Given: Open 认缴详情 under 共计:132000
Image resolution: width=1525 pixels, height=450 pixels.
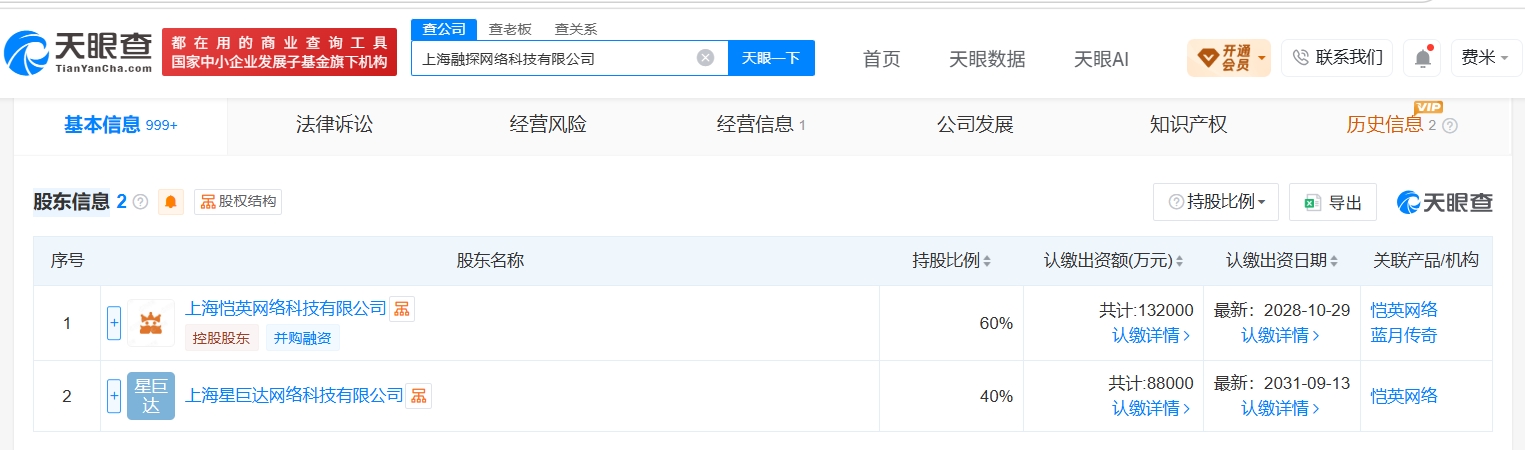Looking at the screenshot, I should click(1152, 336).
